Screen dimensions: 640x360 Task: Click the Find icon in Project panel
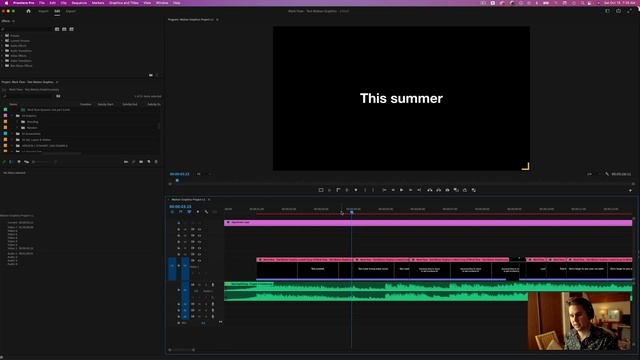133,162
